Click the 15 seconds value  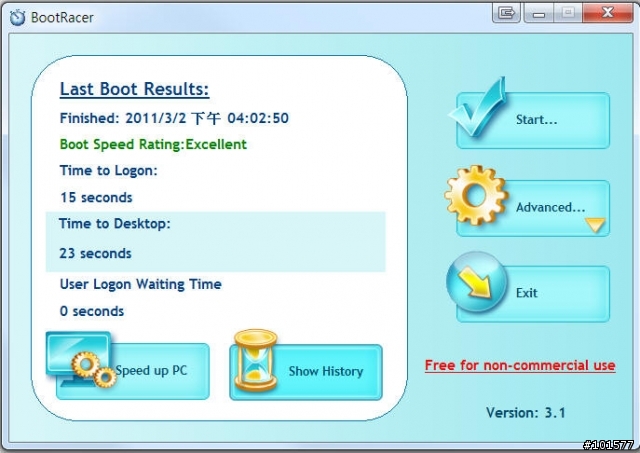tap(96, 198)
